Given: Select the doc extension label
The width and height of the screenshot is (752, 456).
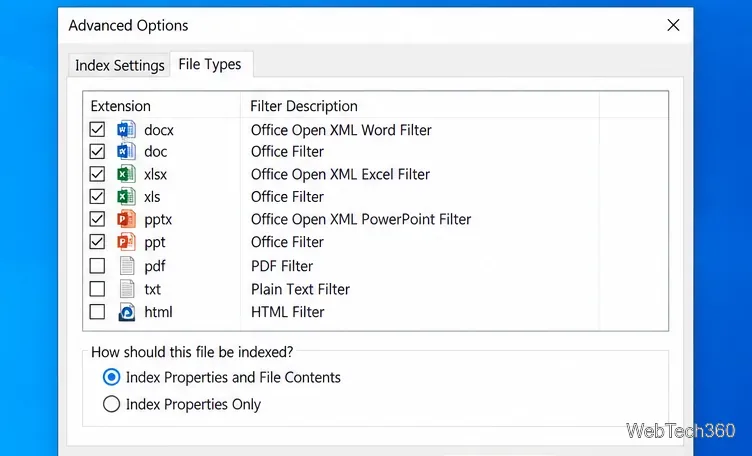Looking at the screenshot, I should pyautogui.click(x=156, y=152).
